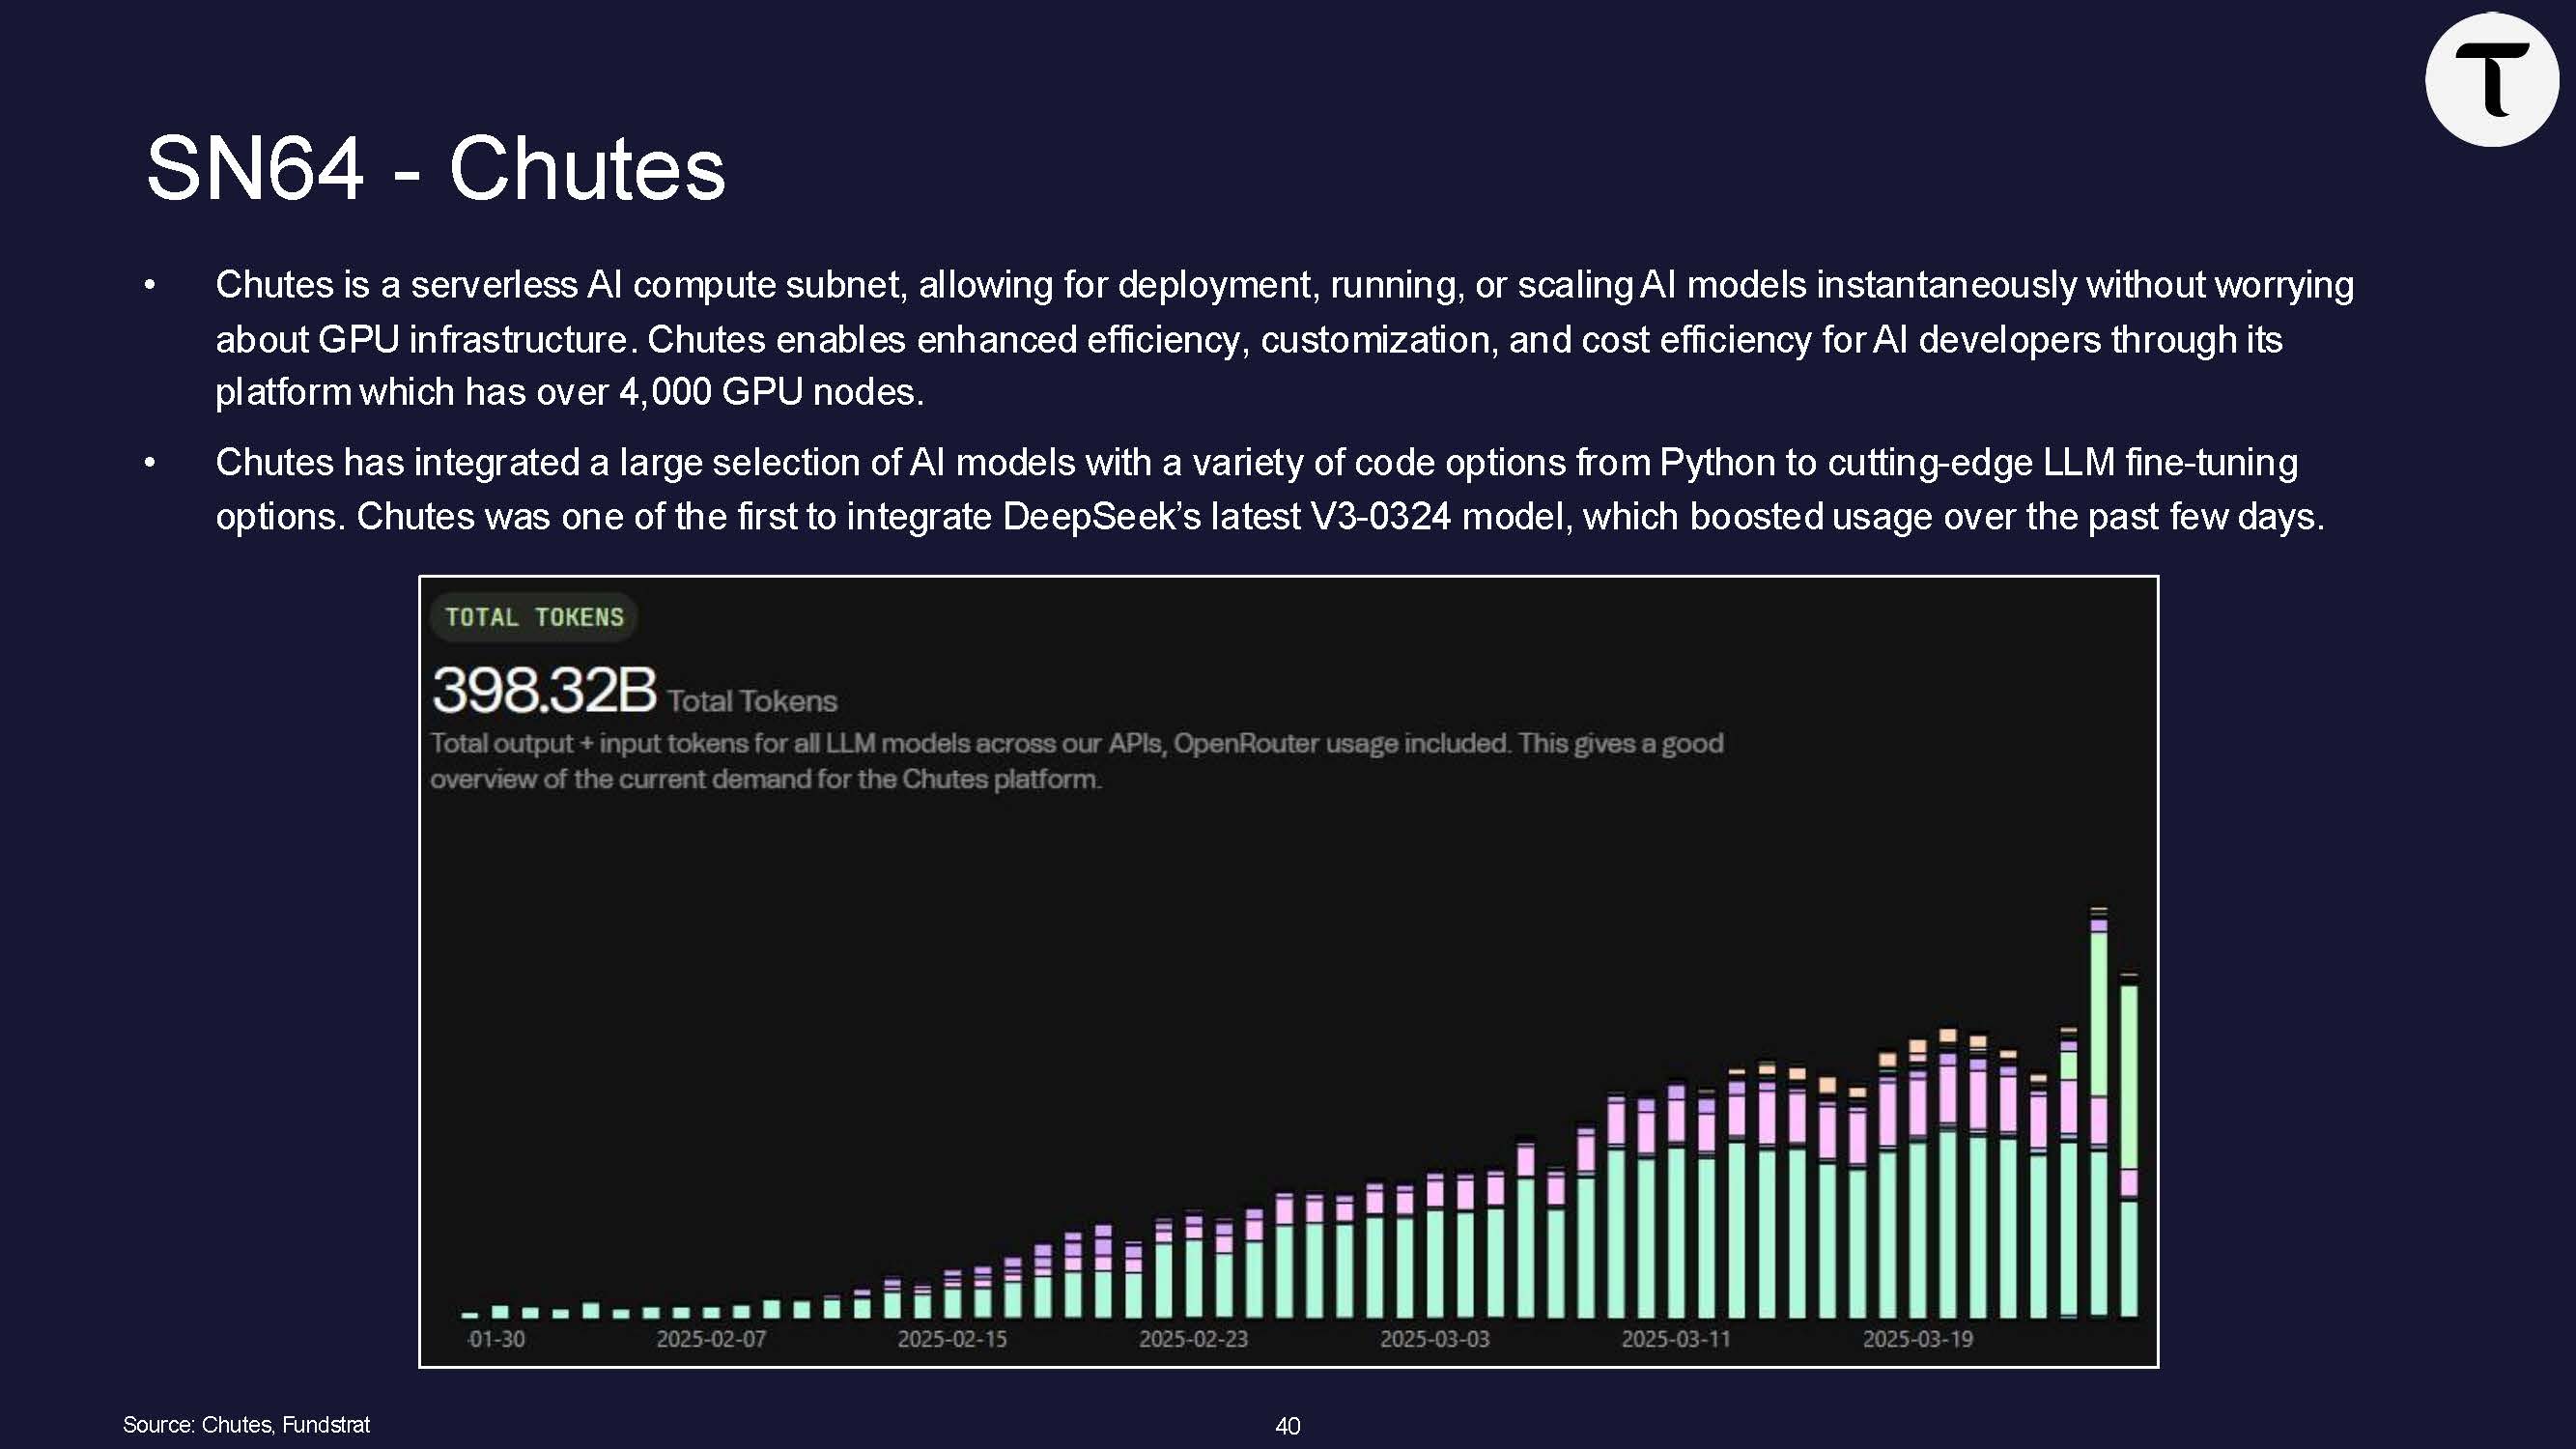
Task: Click page number 40 at bottom
Action: (1288, 1427)
